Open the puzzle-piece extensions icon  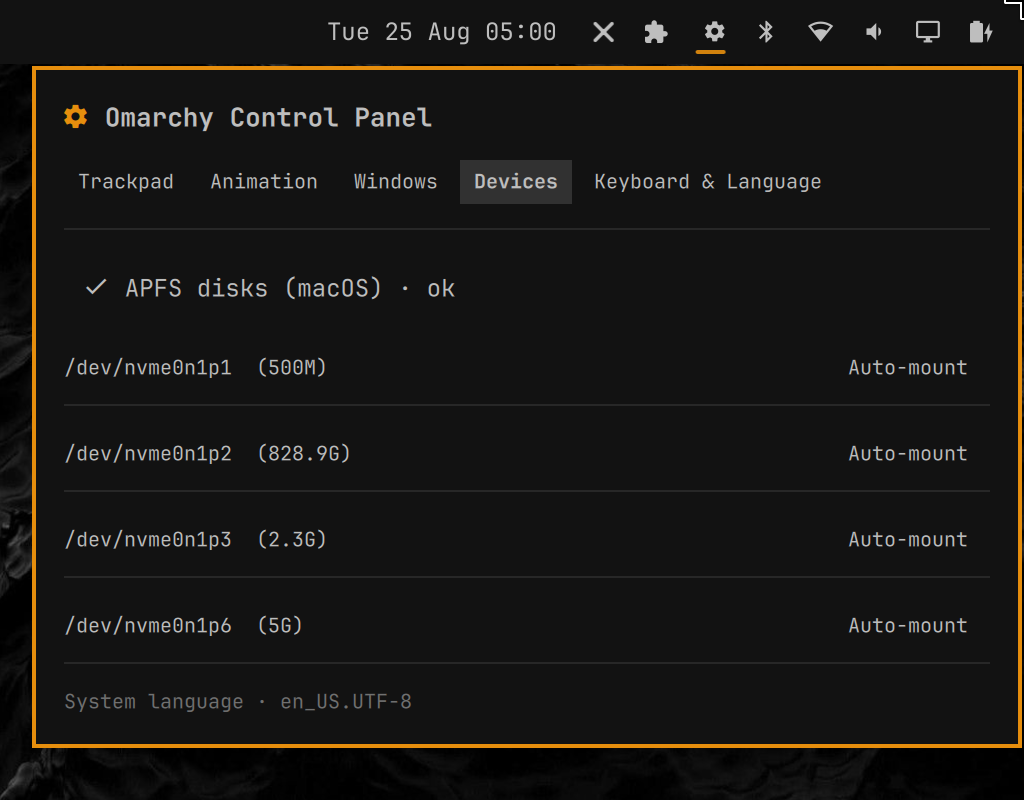pos(656,32)
